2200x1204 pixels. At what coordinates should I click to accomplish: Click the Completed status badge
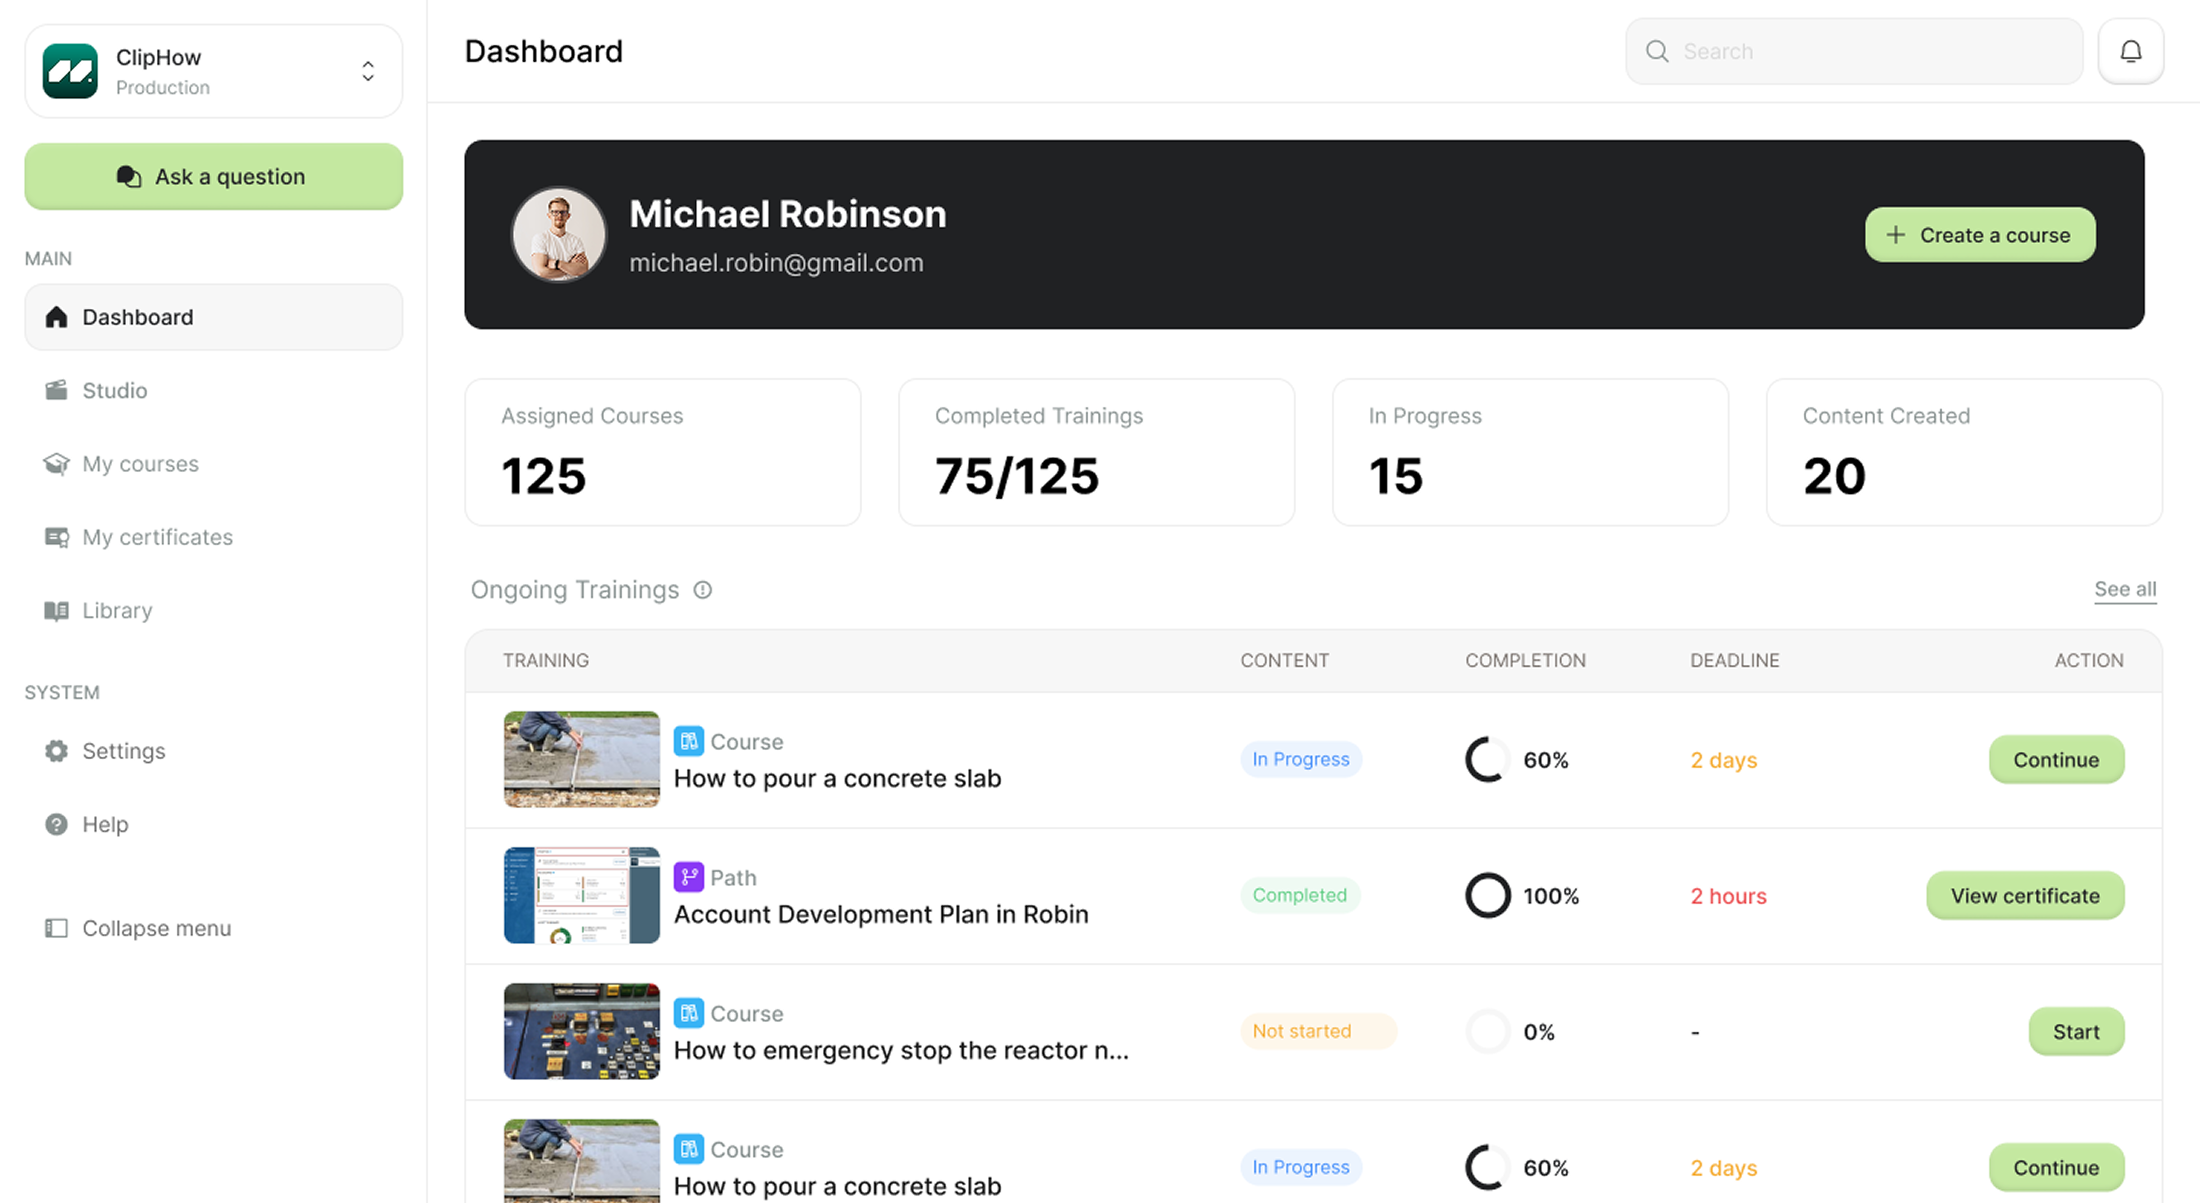click(x=1300, y=895)
